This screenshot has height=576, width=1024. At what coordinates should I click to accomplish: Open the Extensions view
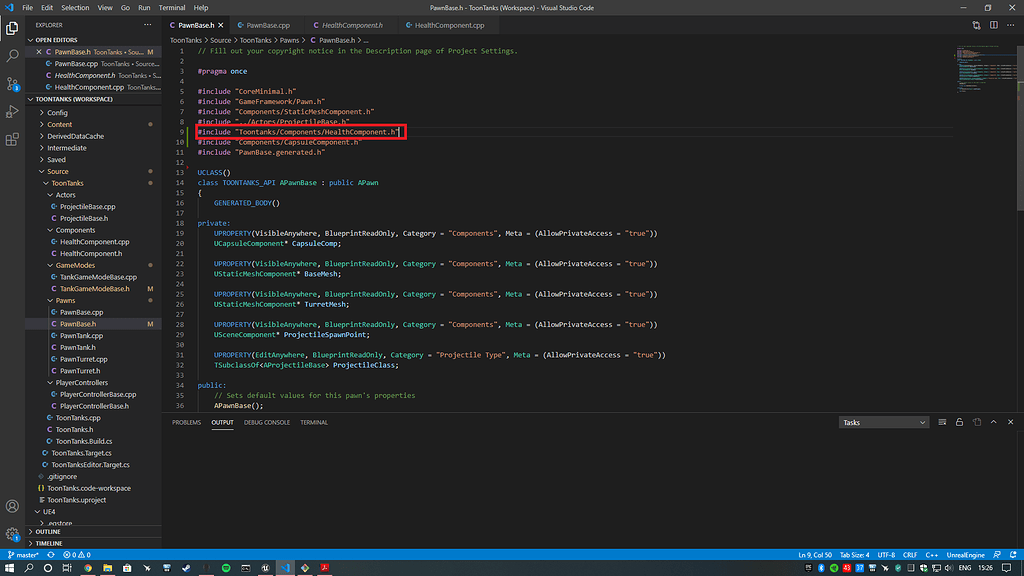click(x=12, y=139)
